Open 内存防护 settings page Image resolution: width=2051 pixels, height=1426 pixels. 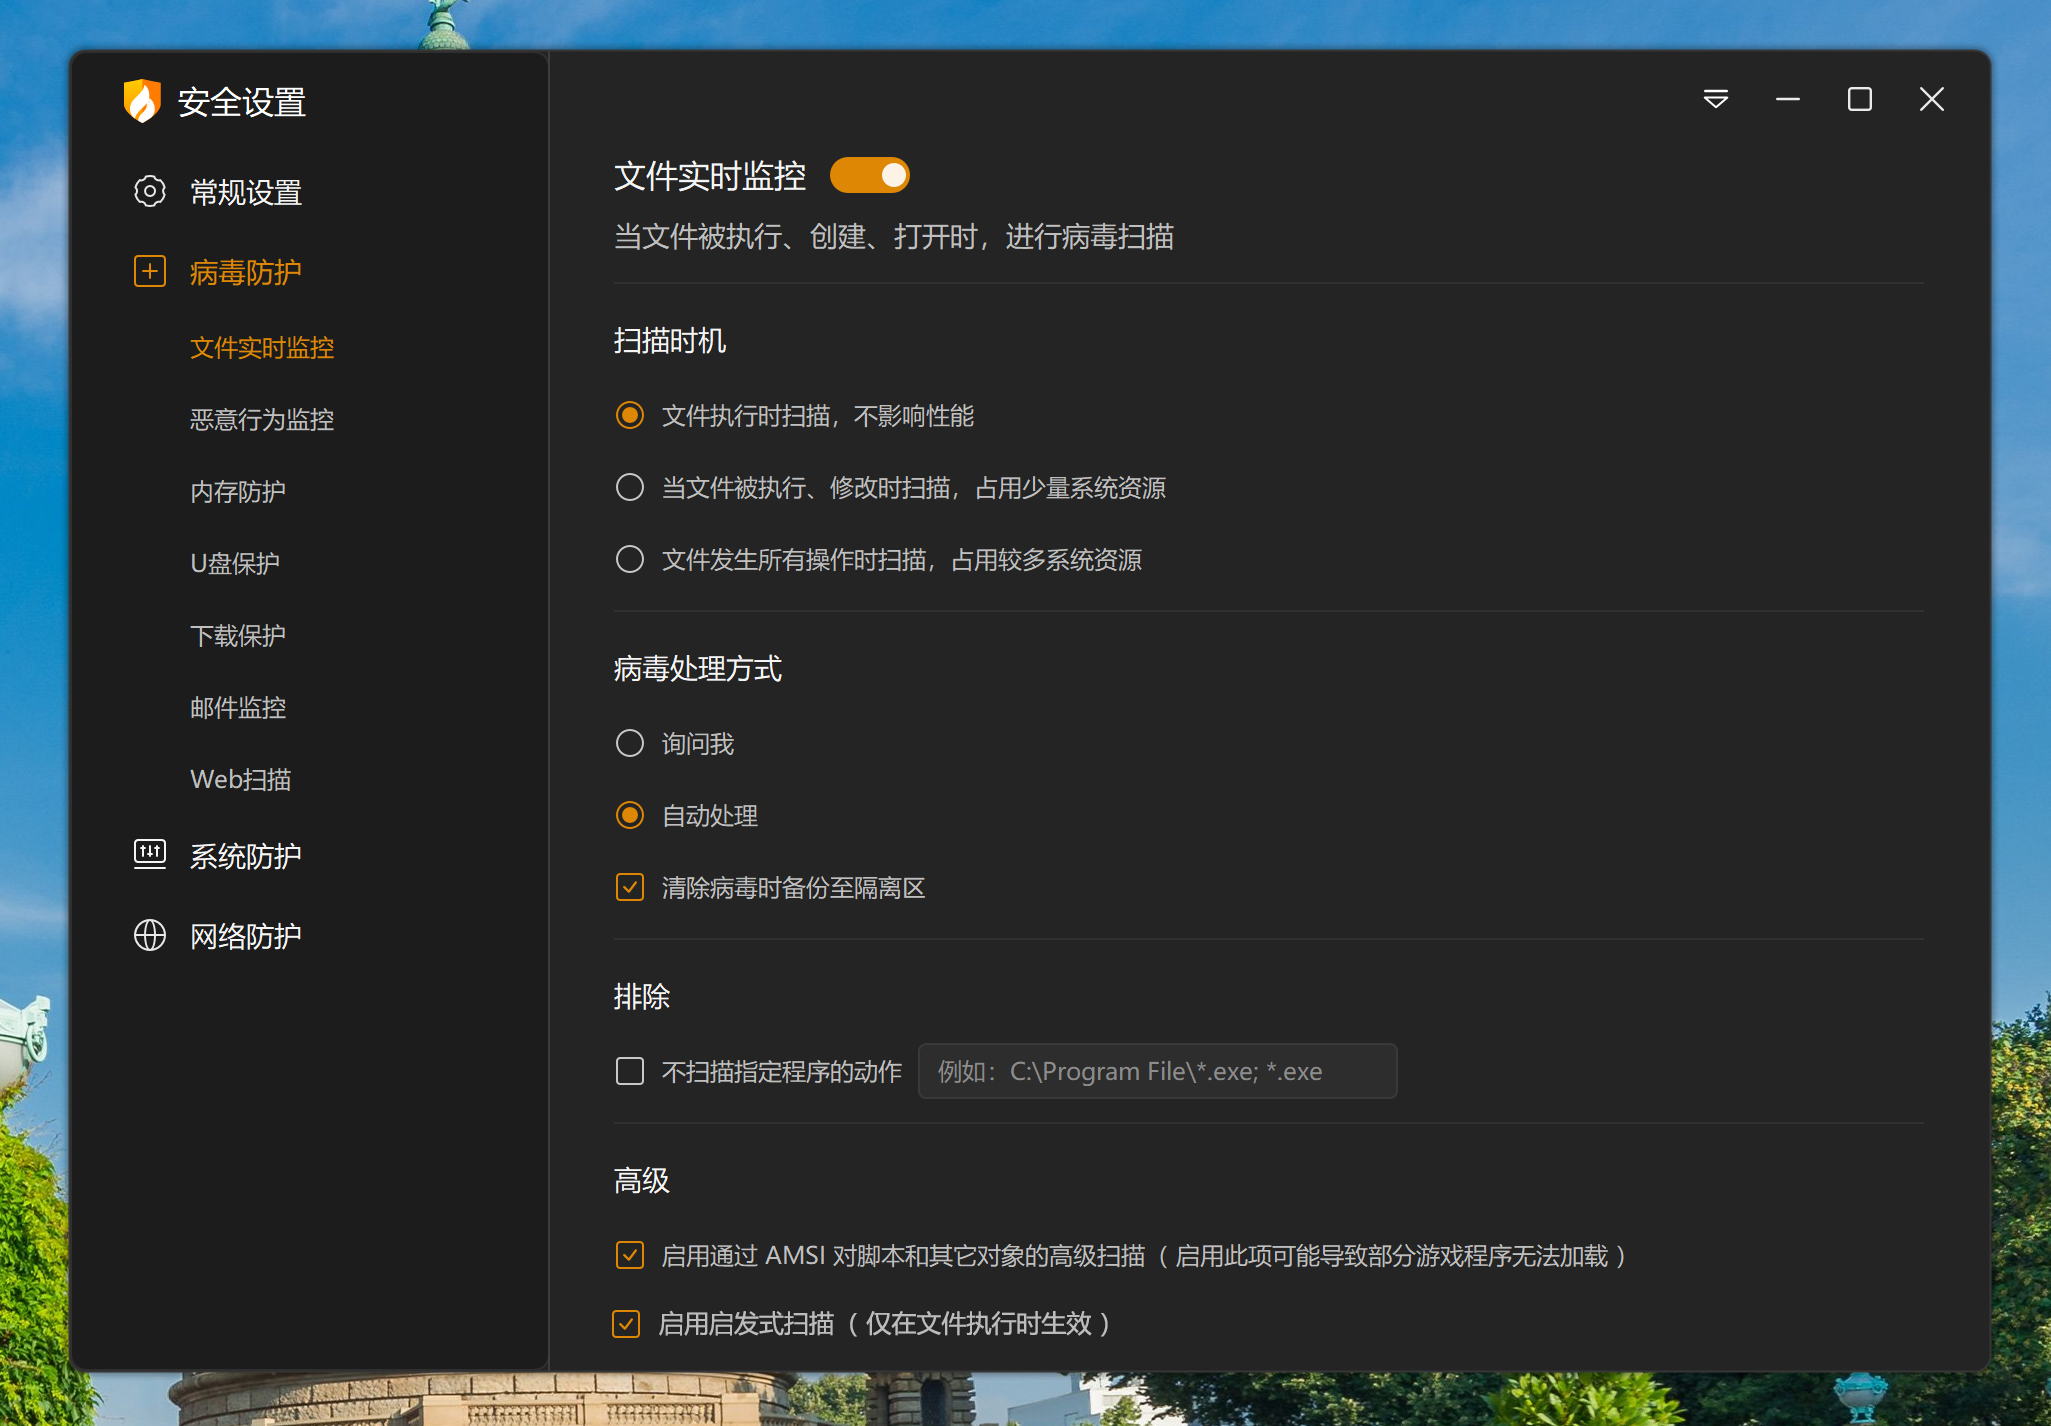(237, 491)
